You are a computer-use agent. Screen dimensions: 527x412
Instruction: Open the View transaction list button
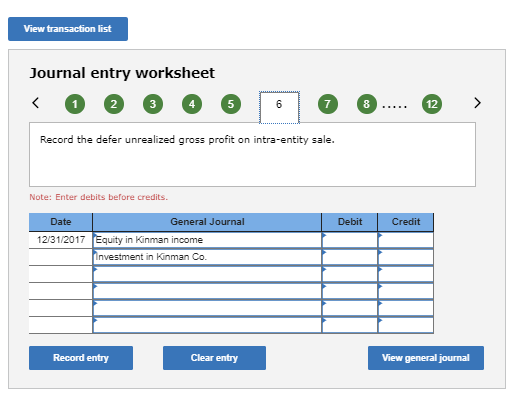coord(68,29)
